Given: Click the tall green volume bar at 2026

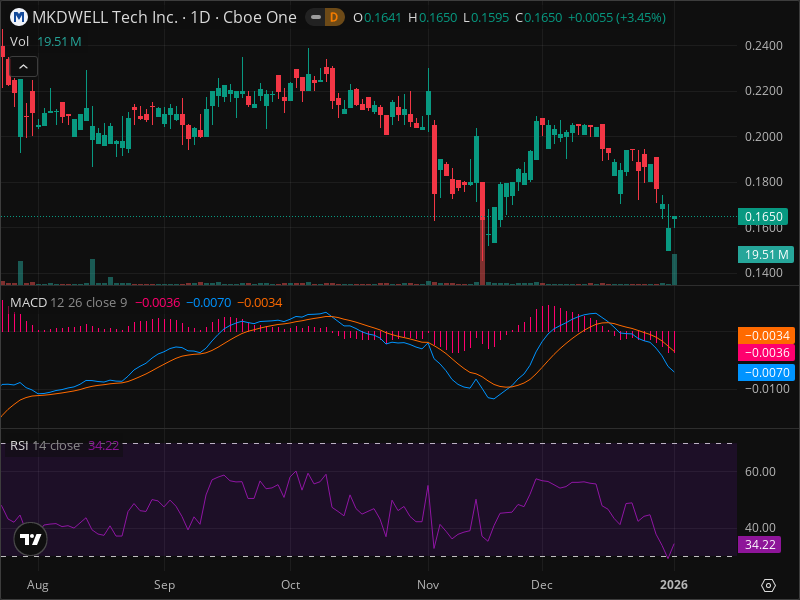Looking at the screenshot, I should (674, 269).
